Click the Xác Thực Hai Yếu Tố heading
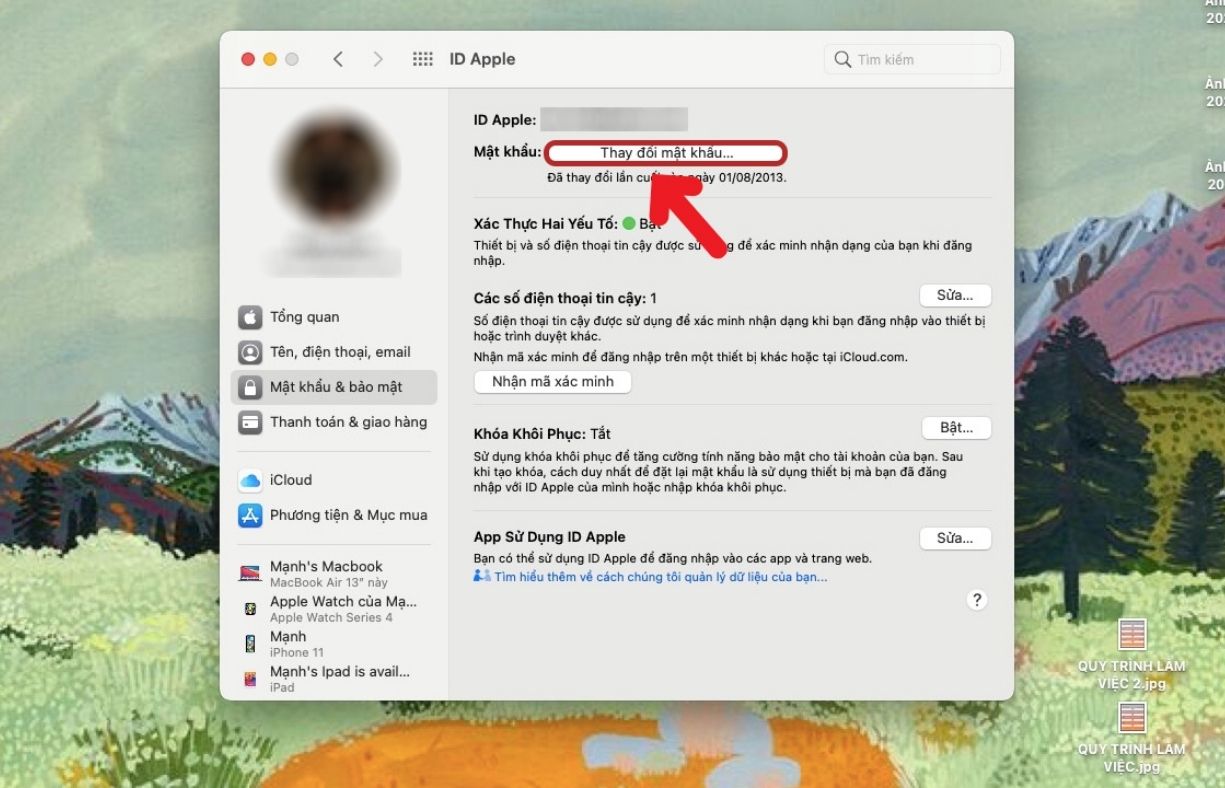Viewport: 1225px width, 788px height. point(545,224)
